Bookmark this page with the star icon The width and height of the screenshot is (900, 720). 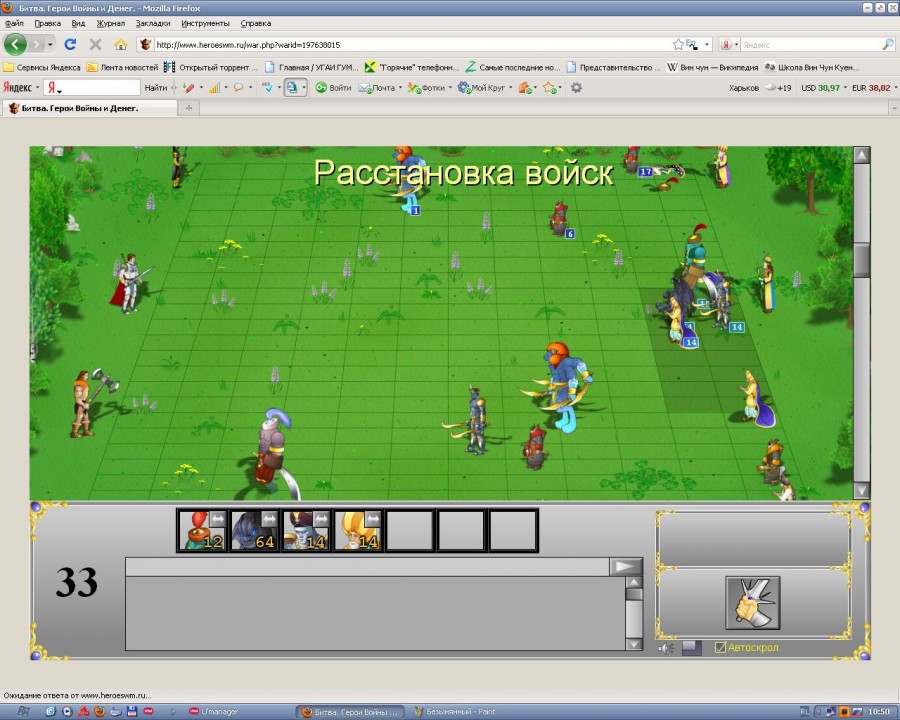pyautogui.click(x=678, y=44)
